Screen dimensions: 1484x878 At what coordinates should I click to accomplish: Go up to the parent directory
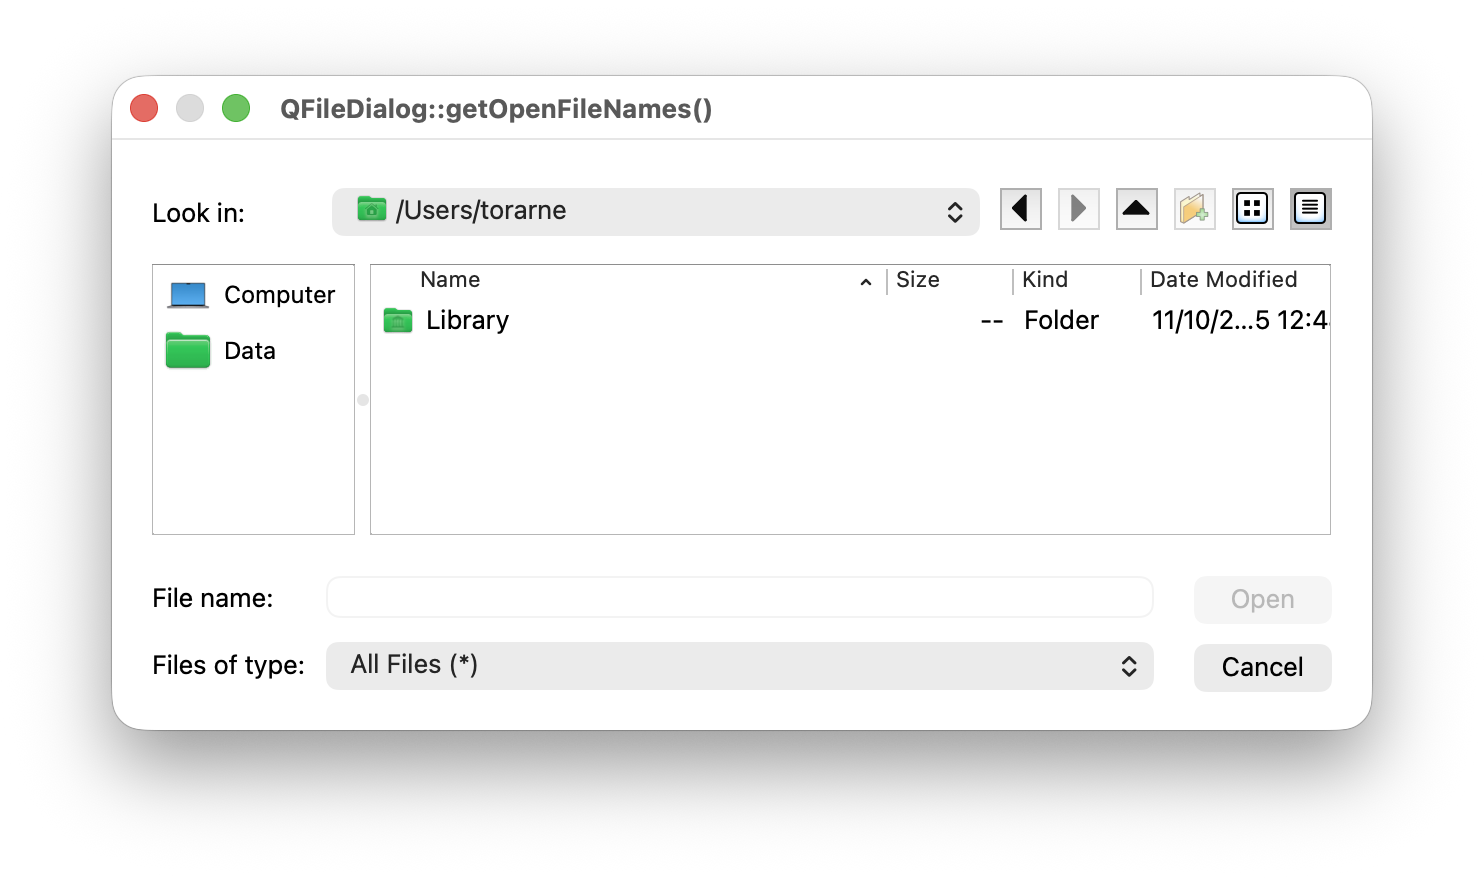(1136, 209)
